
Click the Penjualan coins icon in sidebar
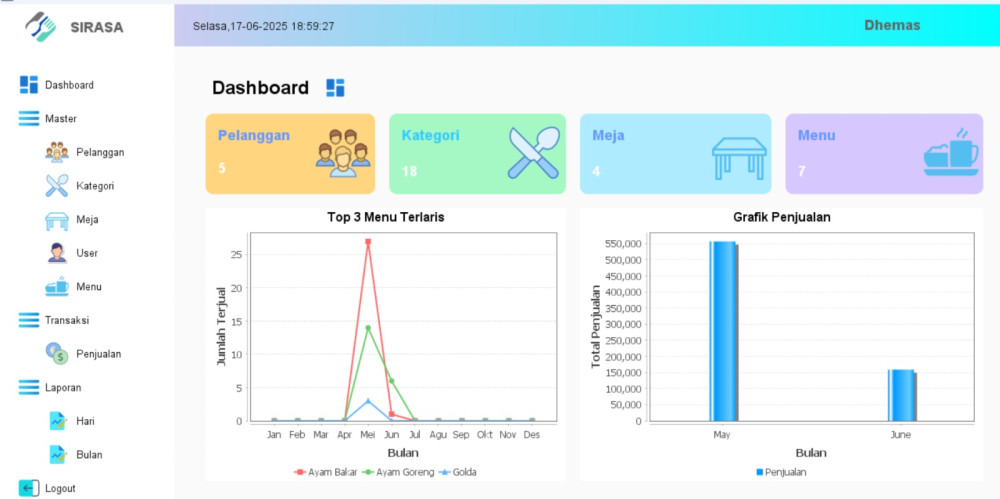(57, 354)
